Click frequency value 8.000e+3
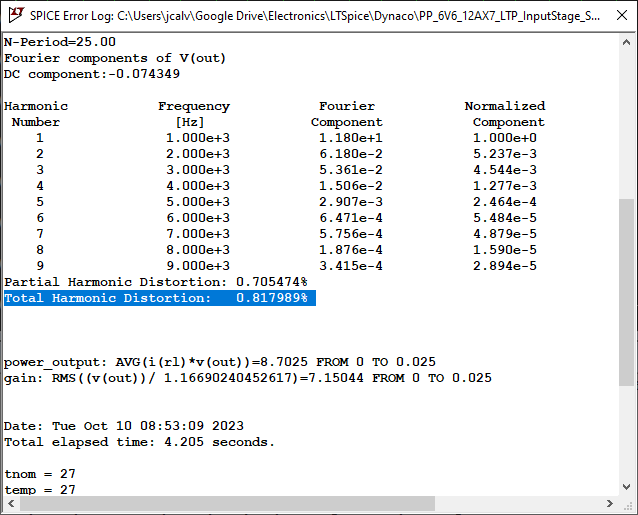 pyautogui.click(x=198, y=250)
